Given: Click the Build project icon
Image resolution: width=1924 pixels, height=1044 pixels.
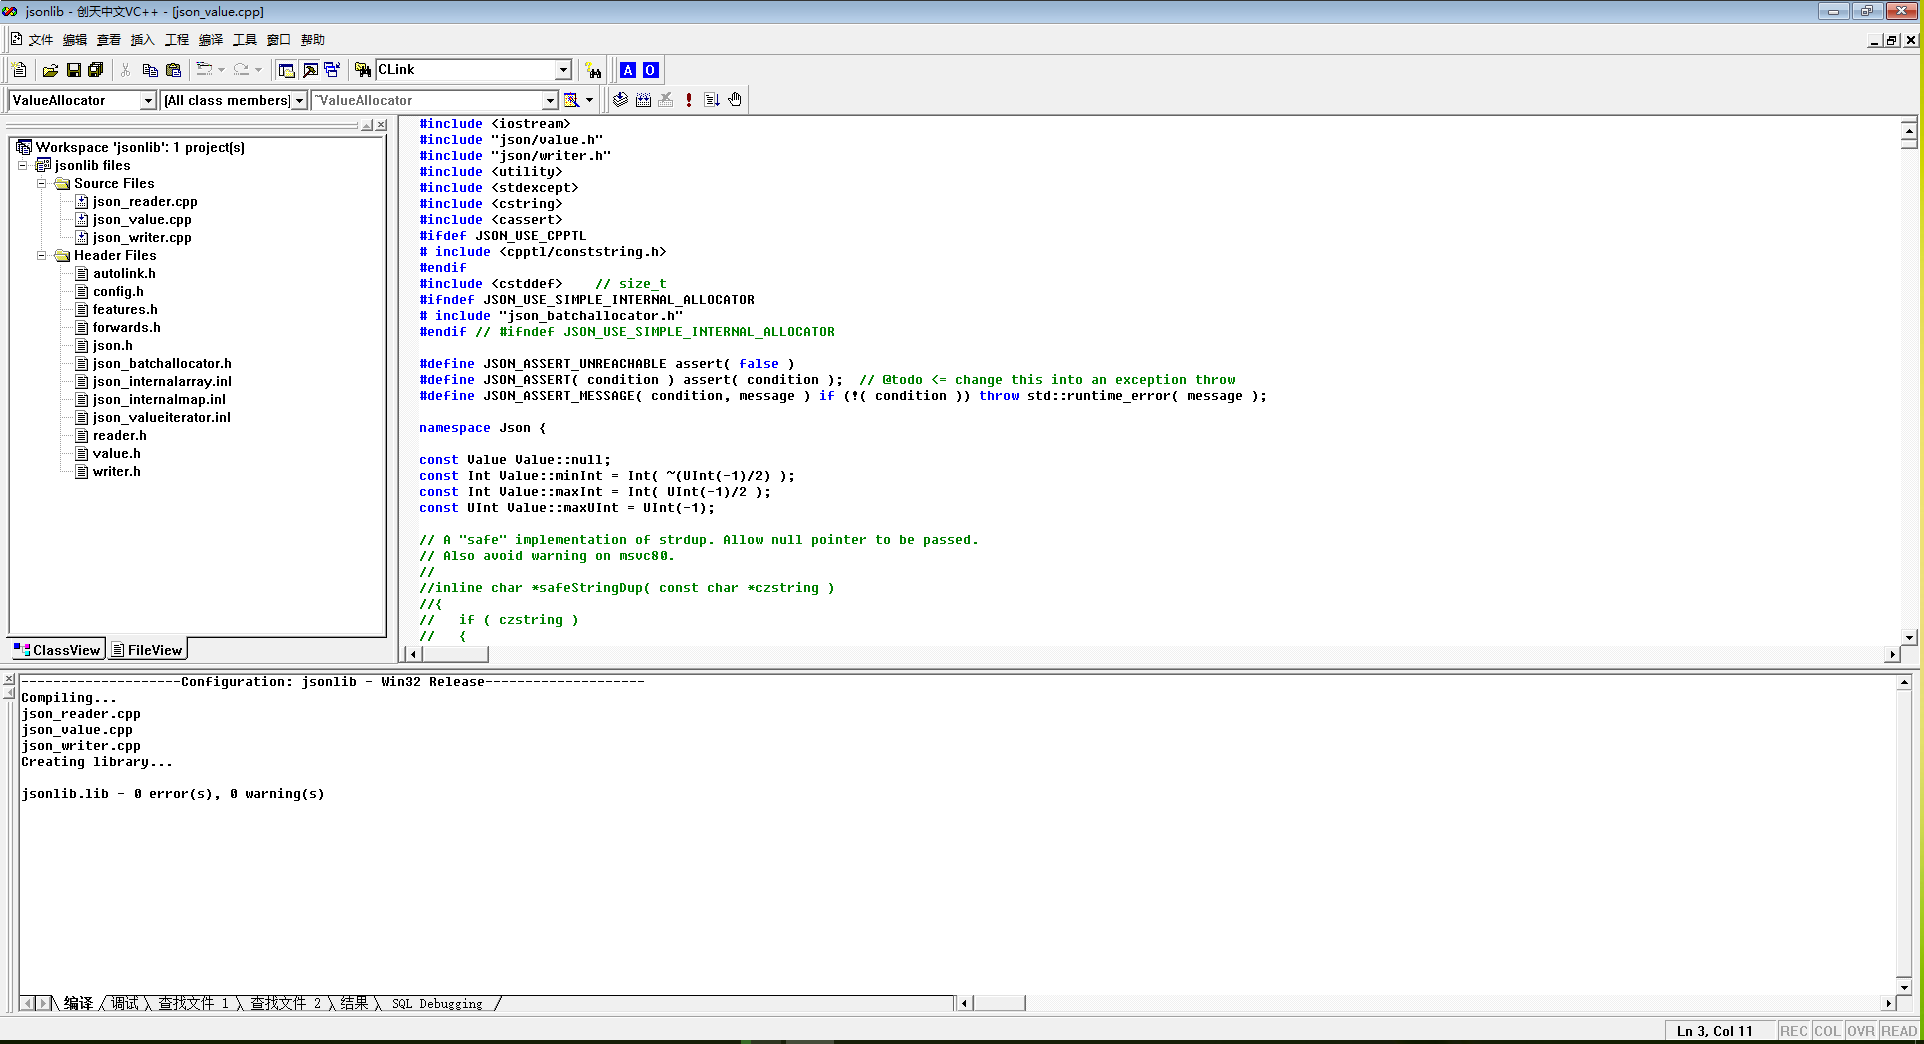Looking at the screenshot, I should click(x=643, y=100).
